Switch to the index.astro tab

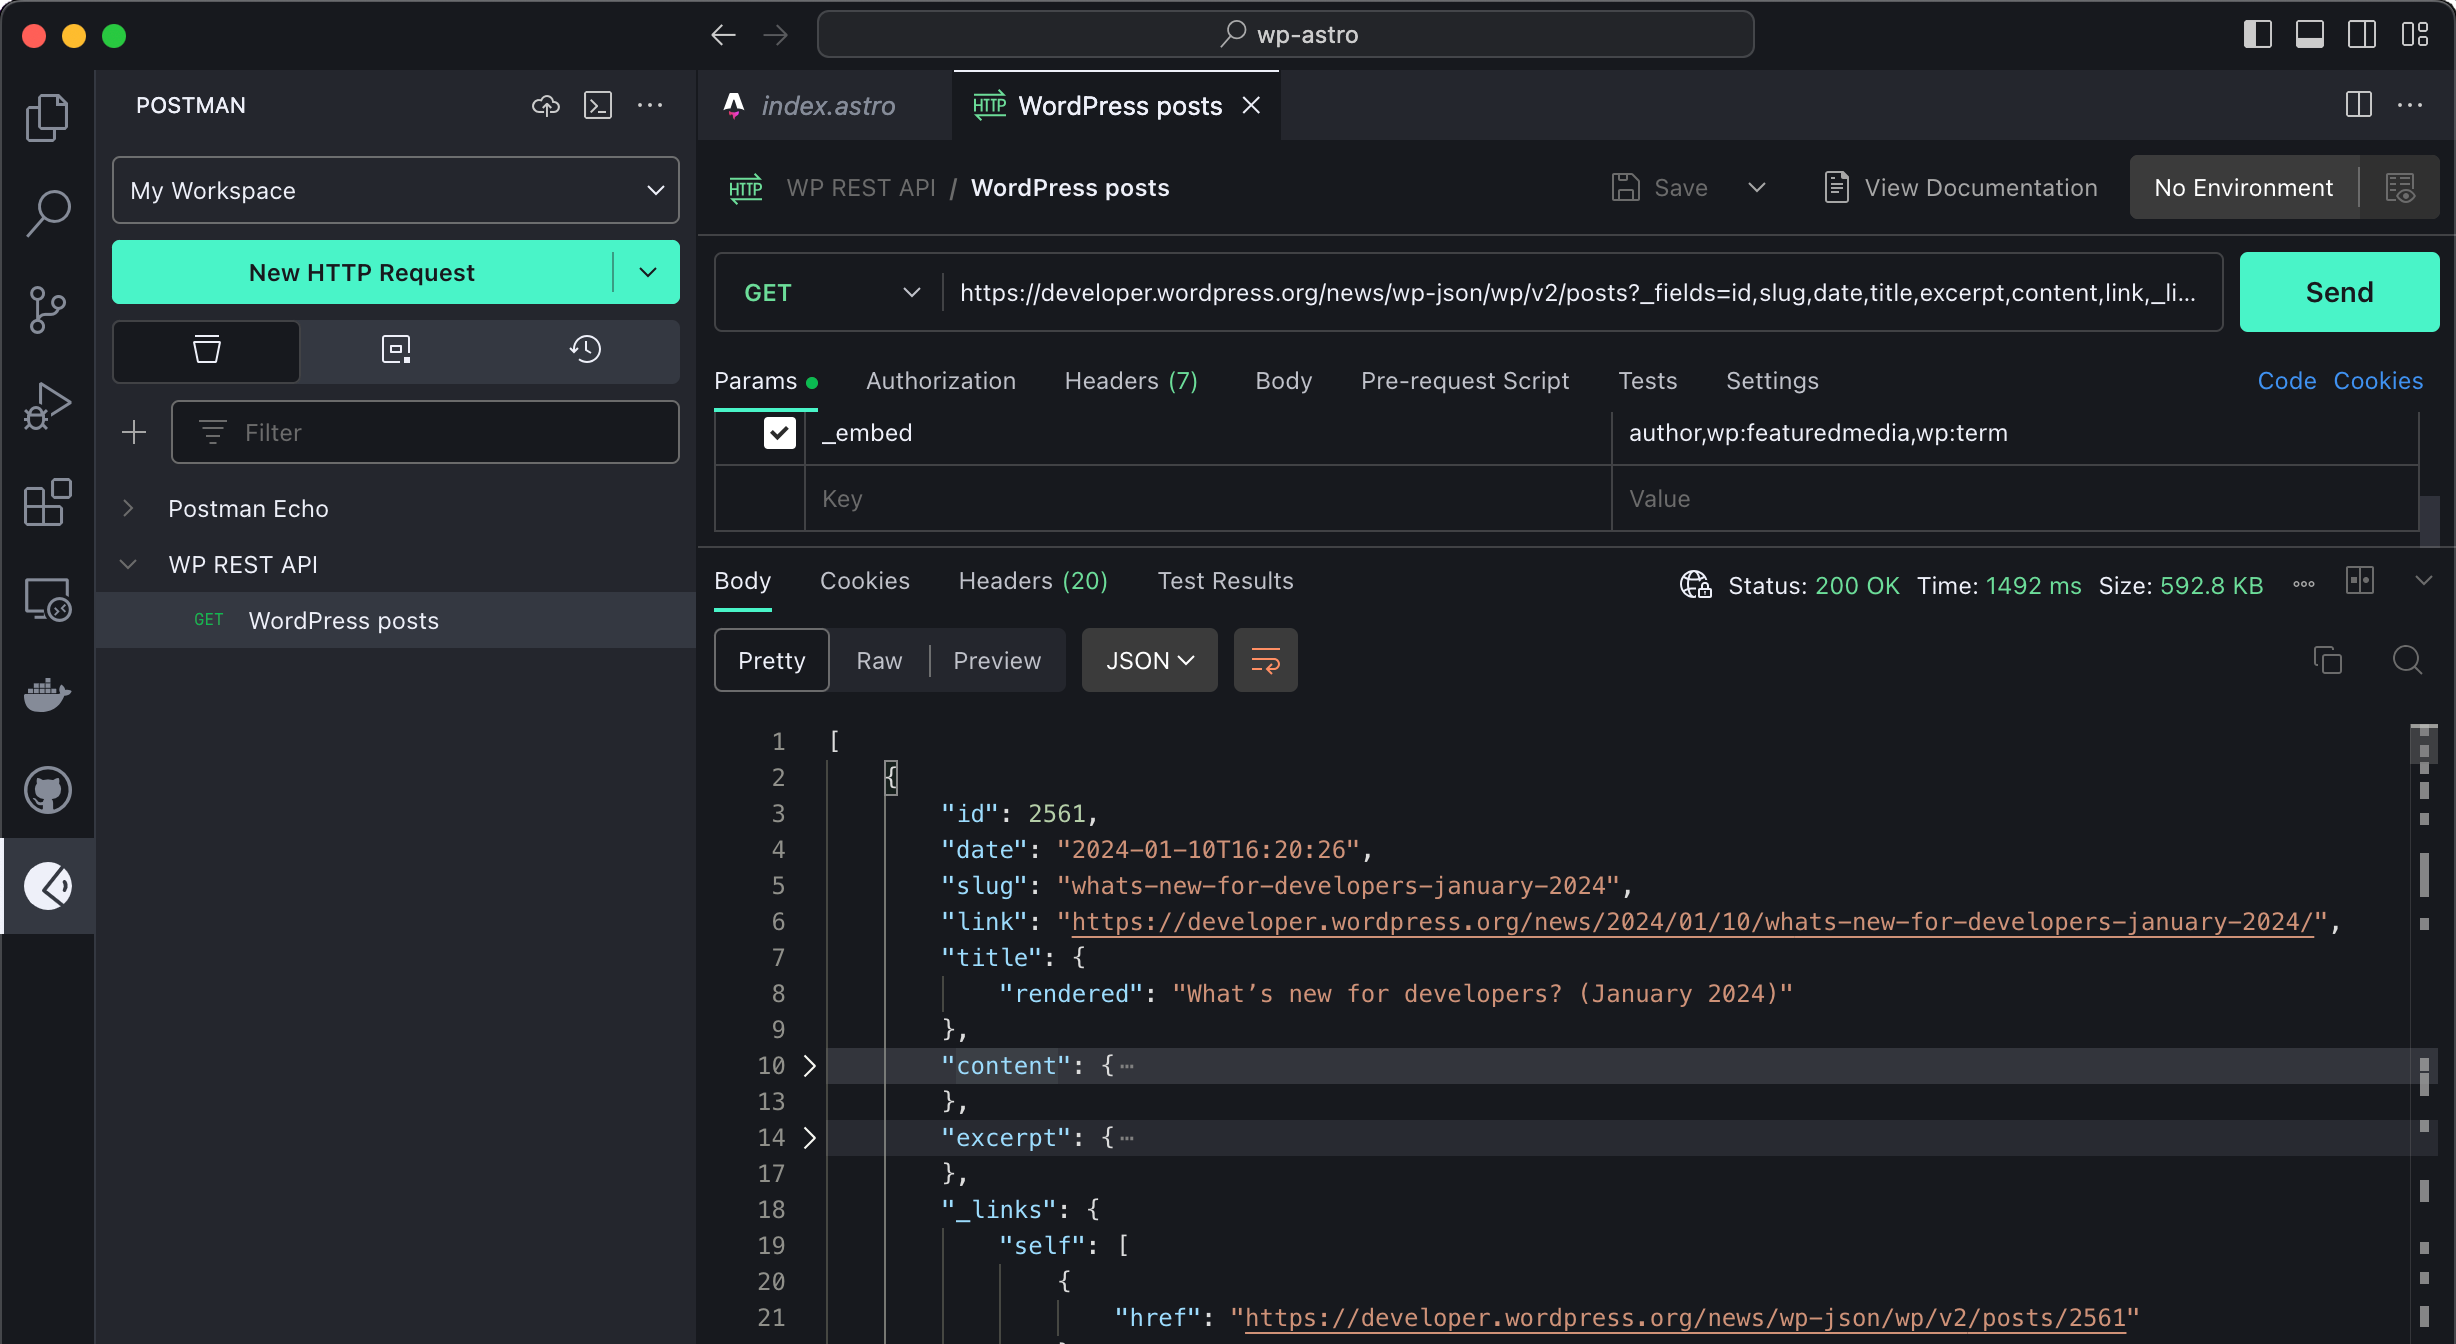pos(826,105)
